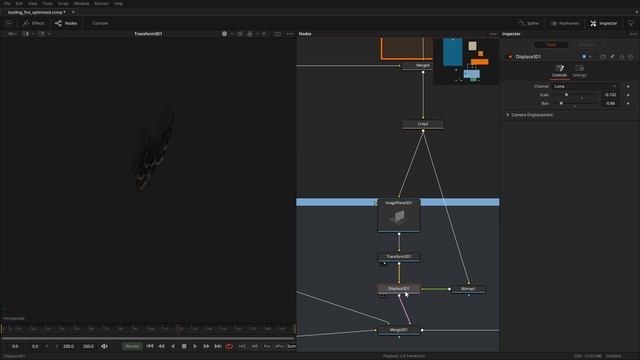Toggle the viewer split layout icon
640x360 pixels.
pyautogui.click(x=277, y=34)
